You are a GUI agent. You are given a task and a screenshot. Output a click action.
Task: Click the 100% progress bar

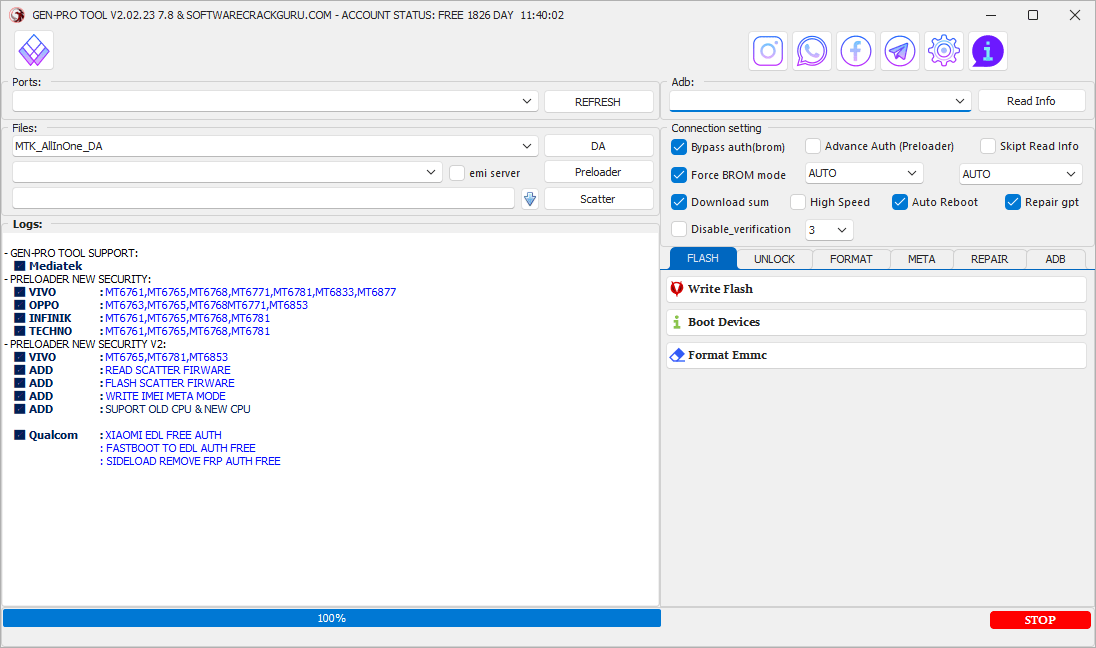tap(331, 618)
